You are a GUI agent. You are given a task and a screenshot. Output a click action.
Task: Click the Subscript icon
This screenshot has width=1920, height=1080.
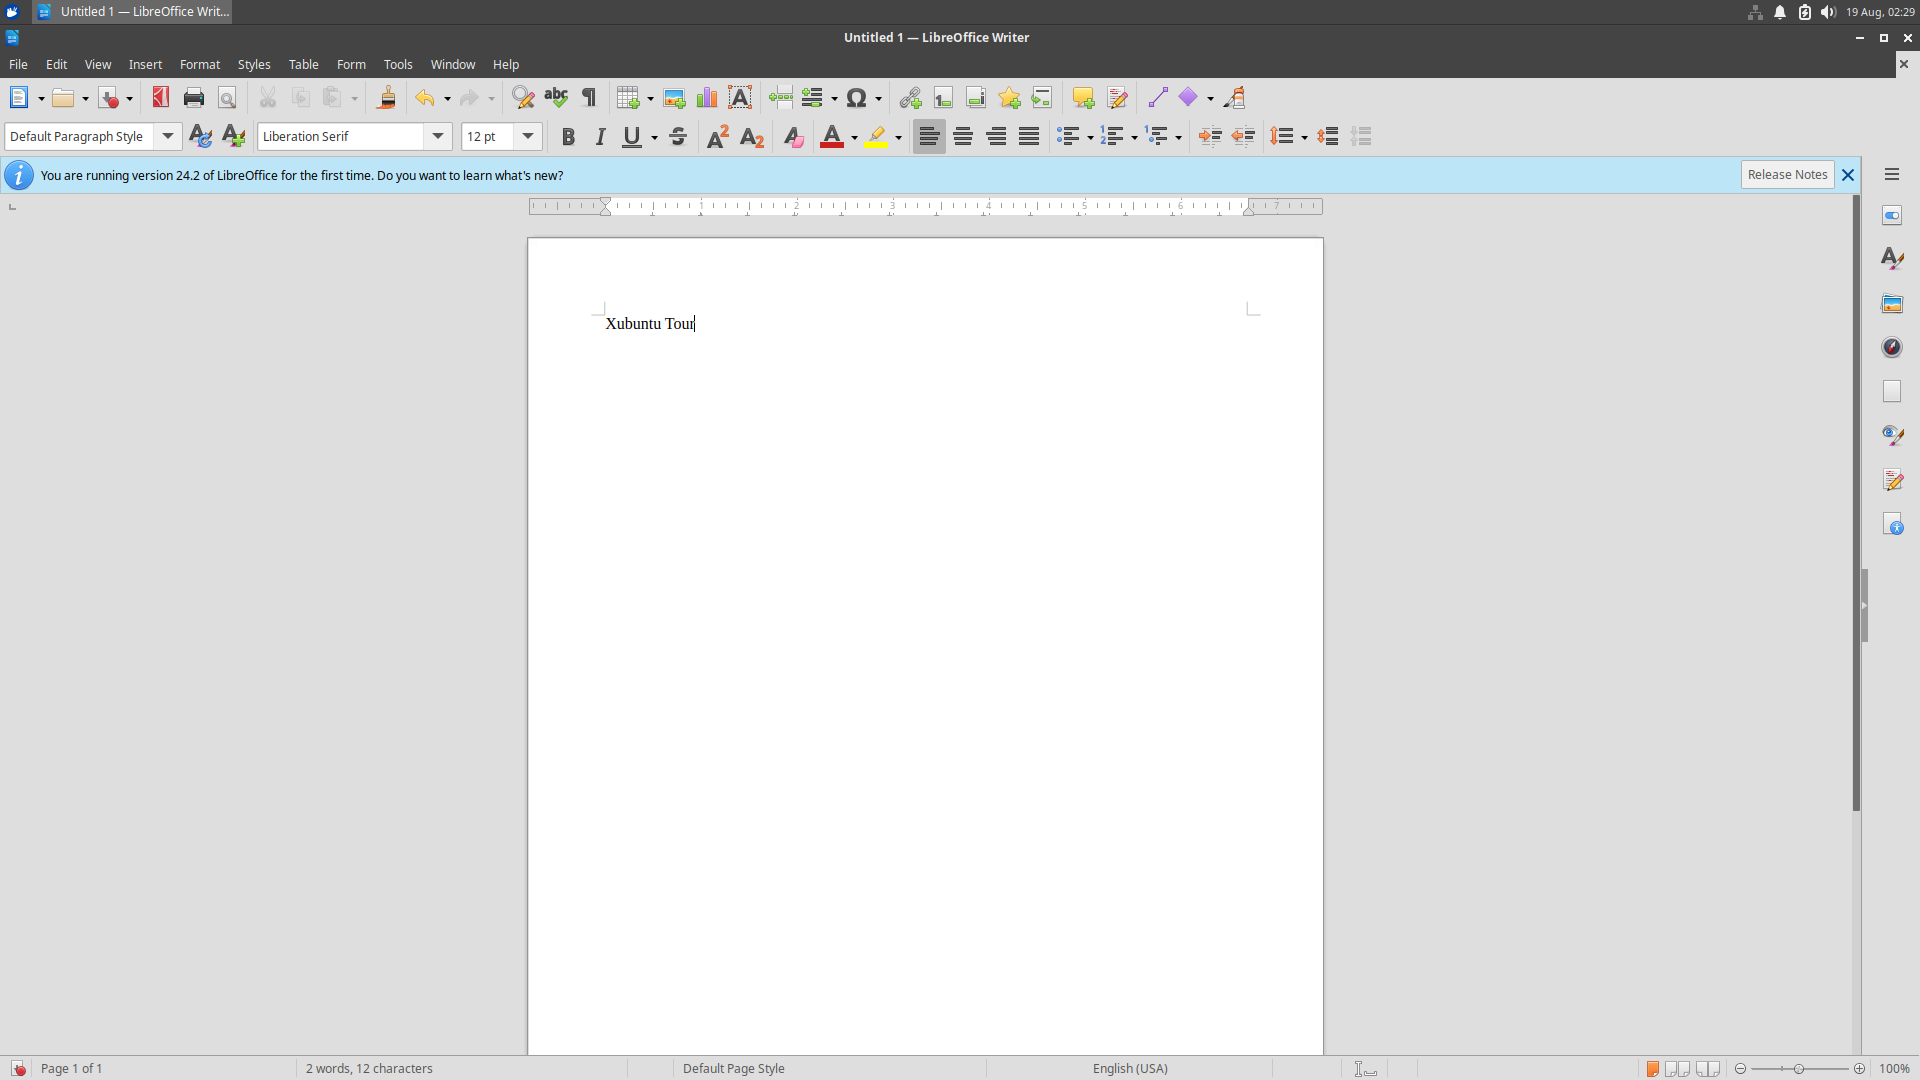[752, 137]
